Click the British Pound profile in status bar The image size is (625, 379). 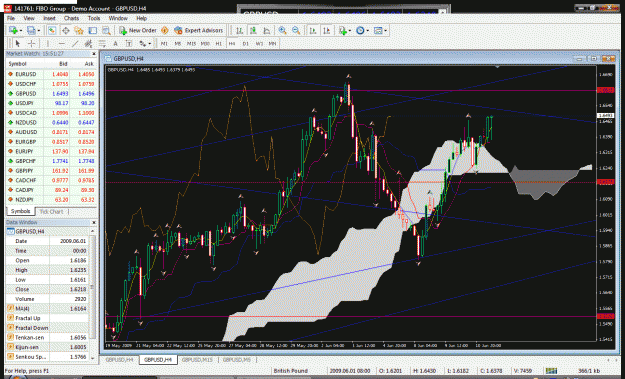(x=291, y=371)
